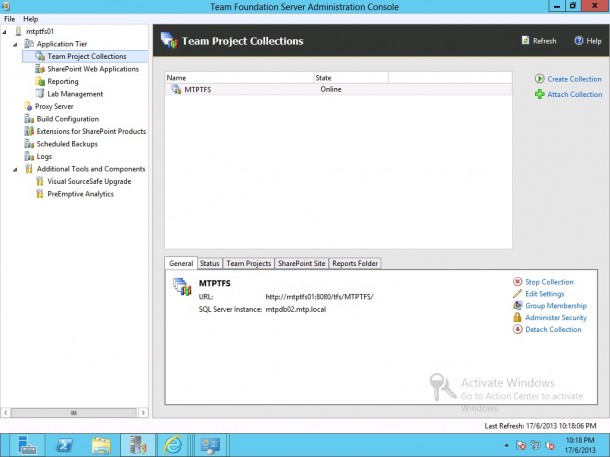Click the Build Configuration icon
This screenshot has width=610, height=457.
[x=29, y=119]
